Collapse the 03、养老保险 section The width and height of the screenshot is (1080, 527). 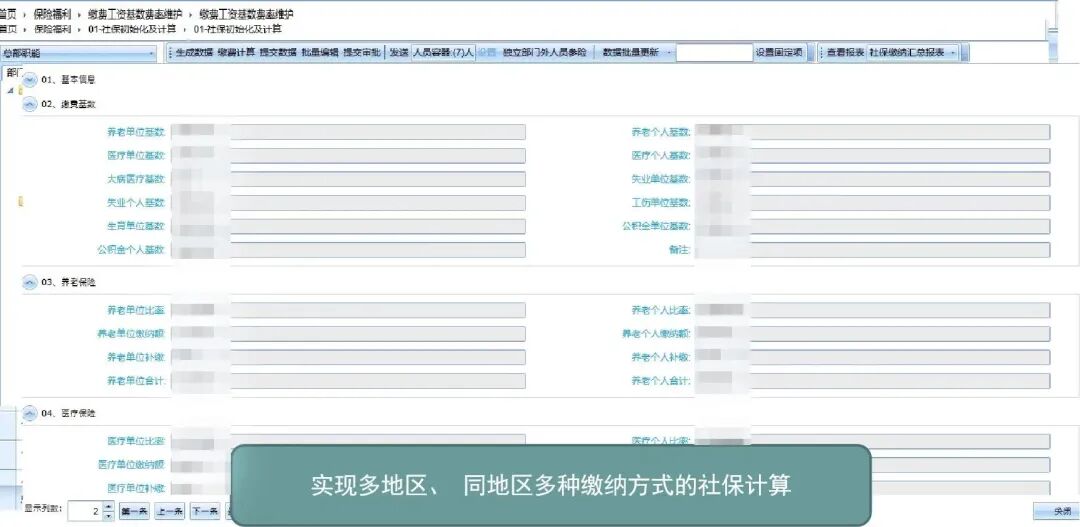30,282
